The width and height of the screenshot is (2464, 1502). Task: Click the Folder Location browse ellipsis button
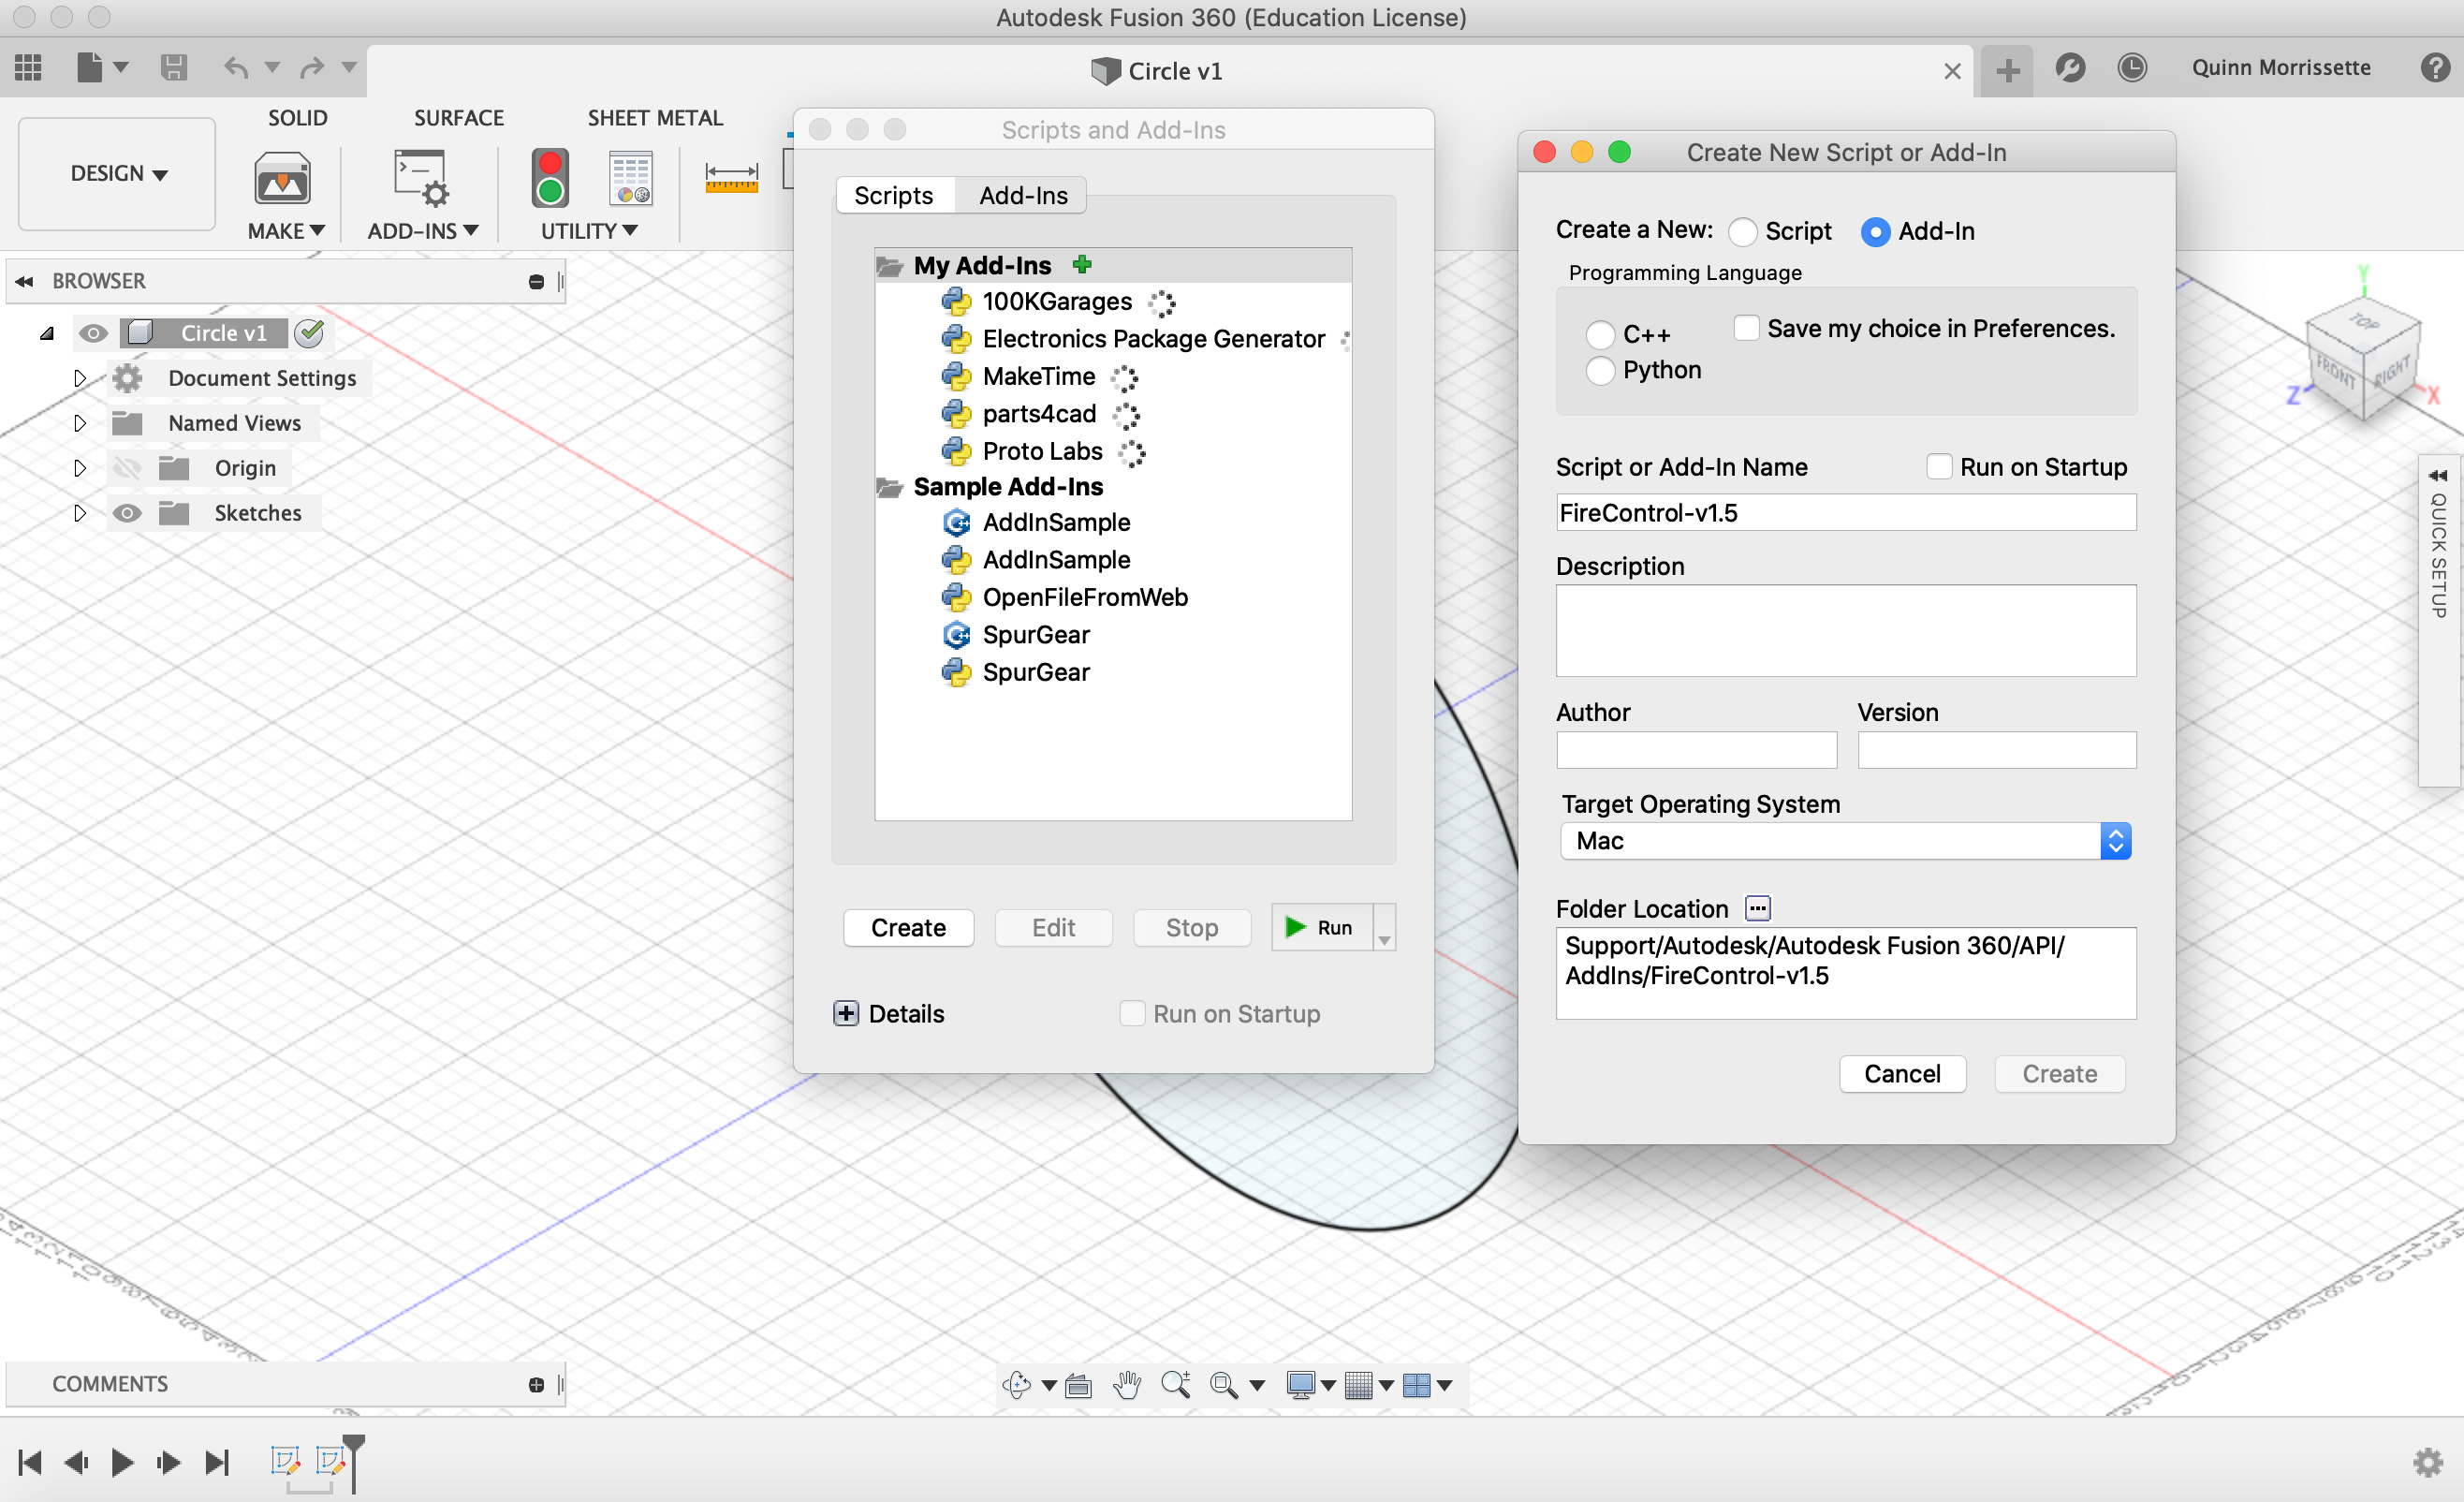pos(1757,908)
